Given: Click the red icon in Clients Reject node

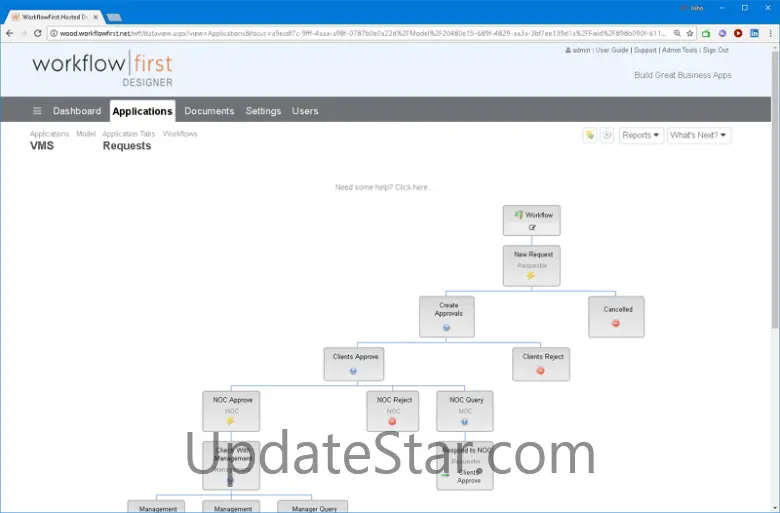Looking at the screenshot, I should coord(540,371).
